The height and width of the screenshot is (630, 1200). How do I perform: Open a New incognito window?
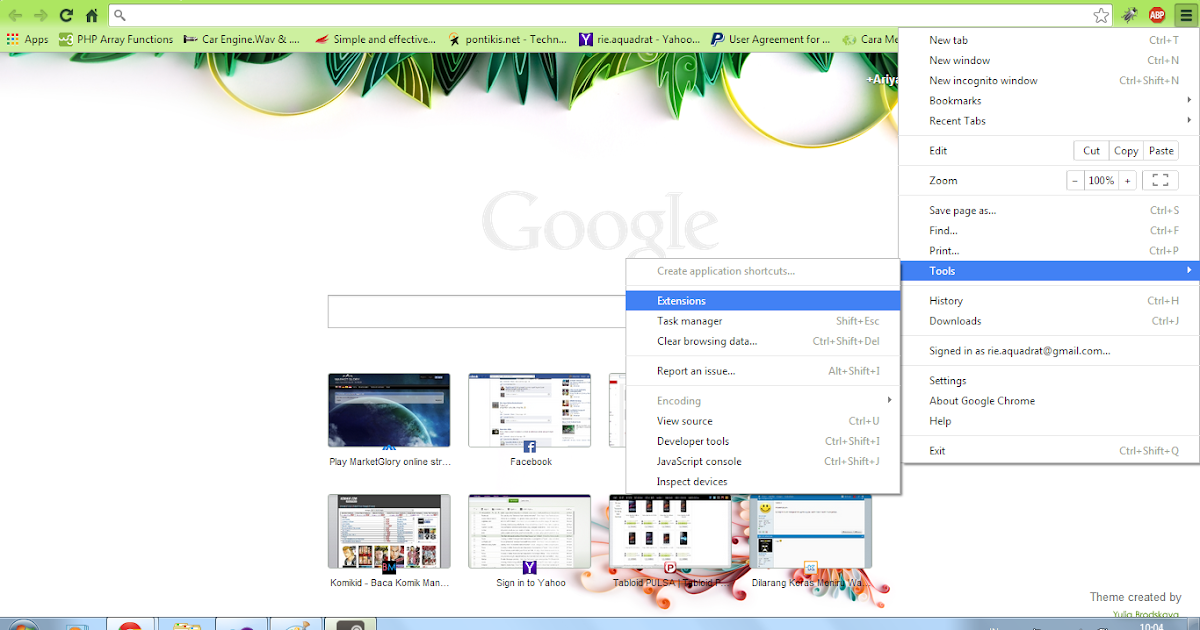1048,80
